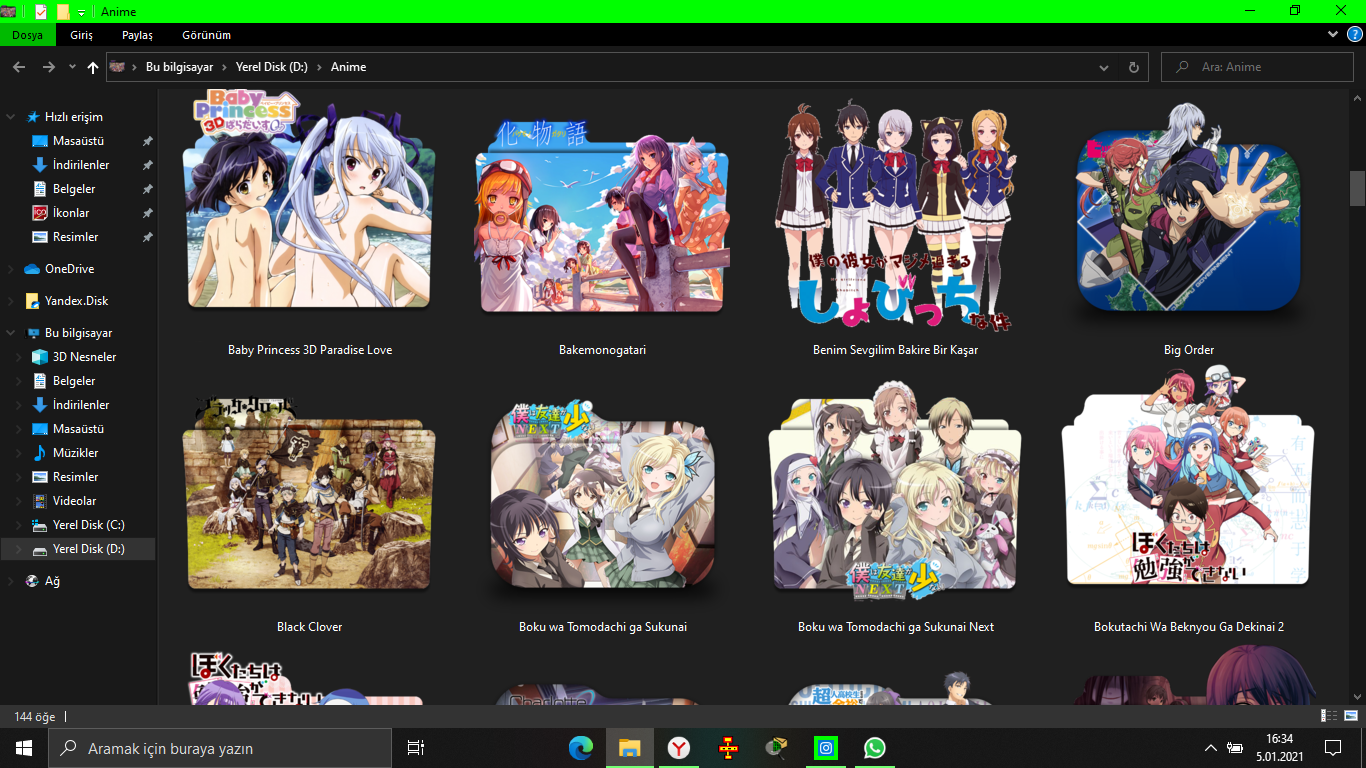Open the chevron right after Yerel Disk (D:) breadcrumb
1366x768 pixels.
click(x=320, y=67)
